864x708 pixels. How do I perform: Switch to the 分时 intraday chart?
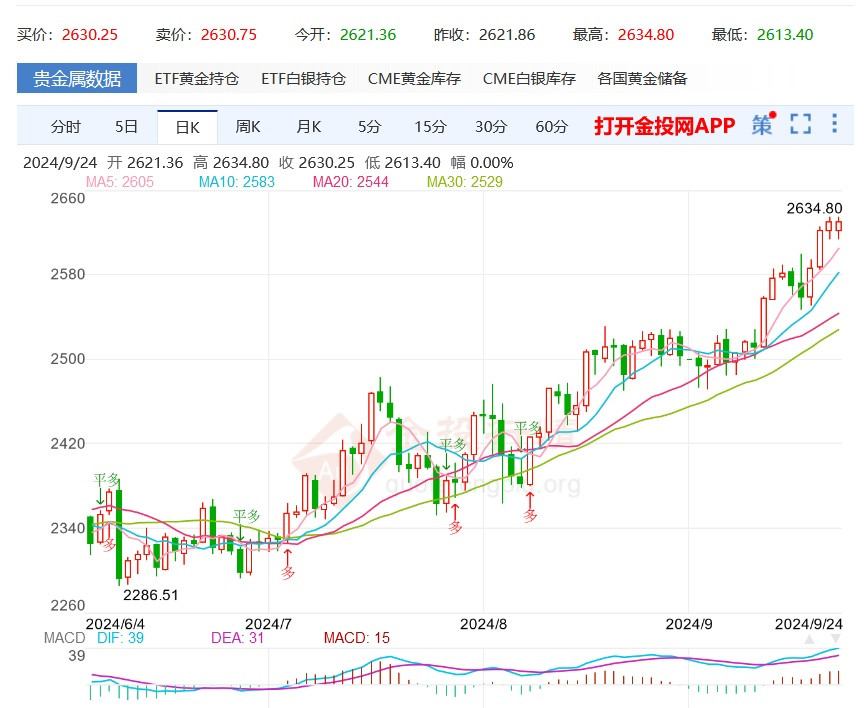[x=66, y=126]
